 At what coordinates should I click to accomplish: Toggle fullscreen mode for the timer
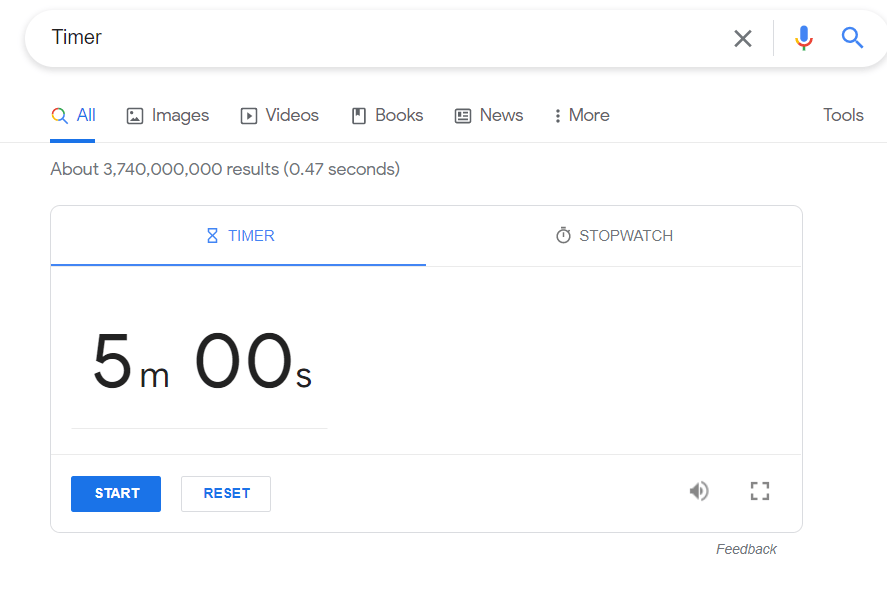point(760,491)
